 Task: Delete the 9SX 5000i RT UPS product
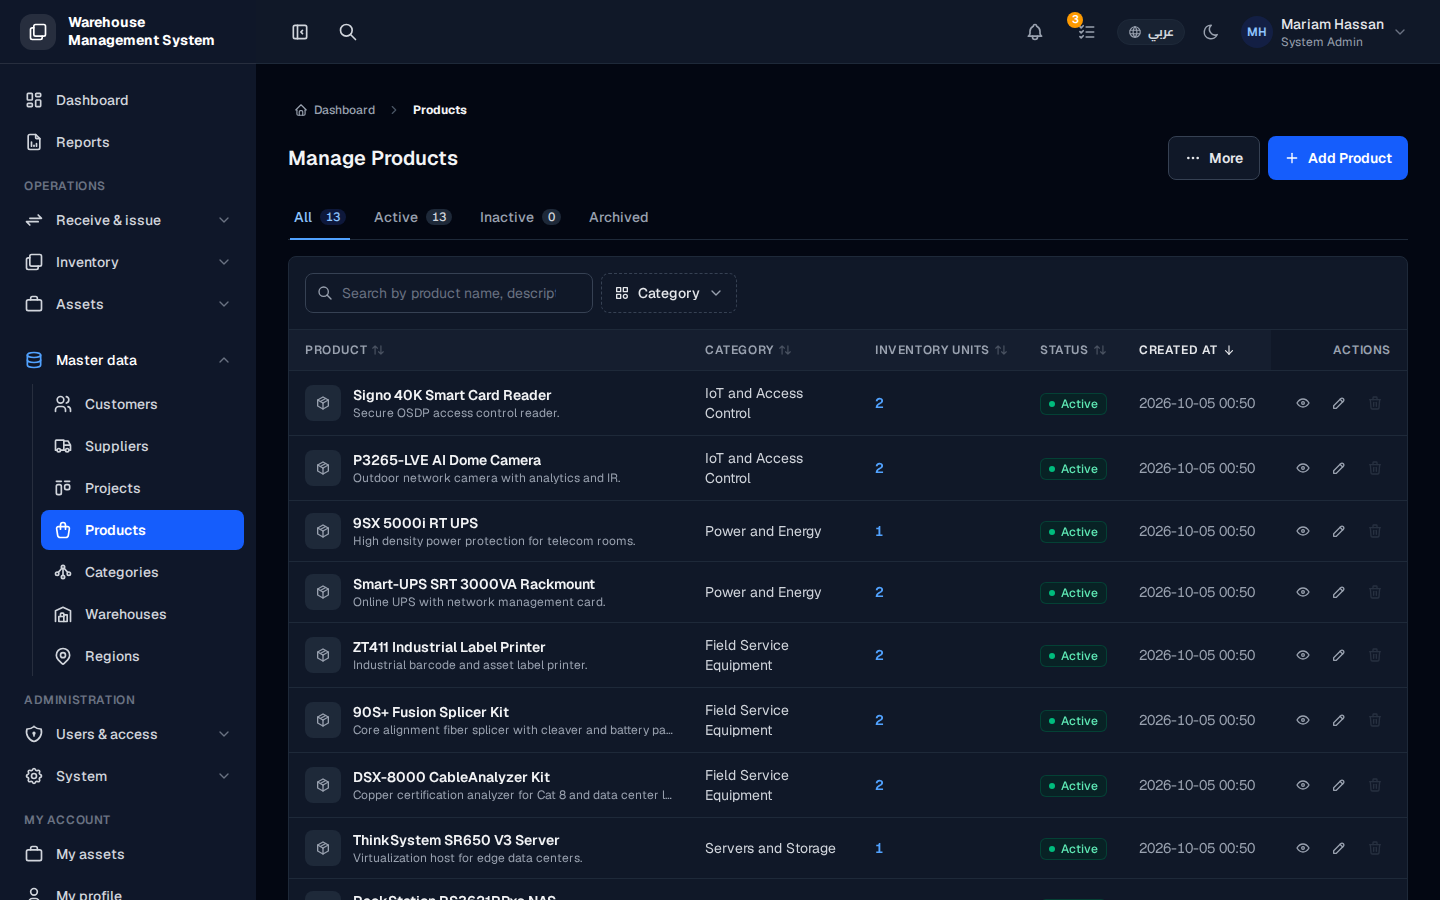click(x=1375, y=531)
